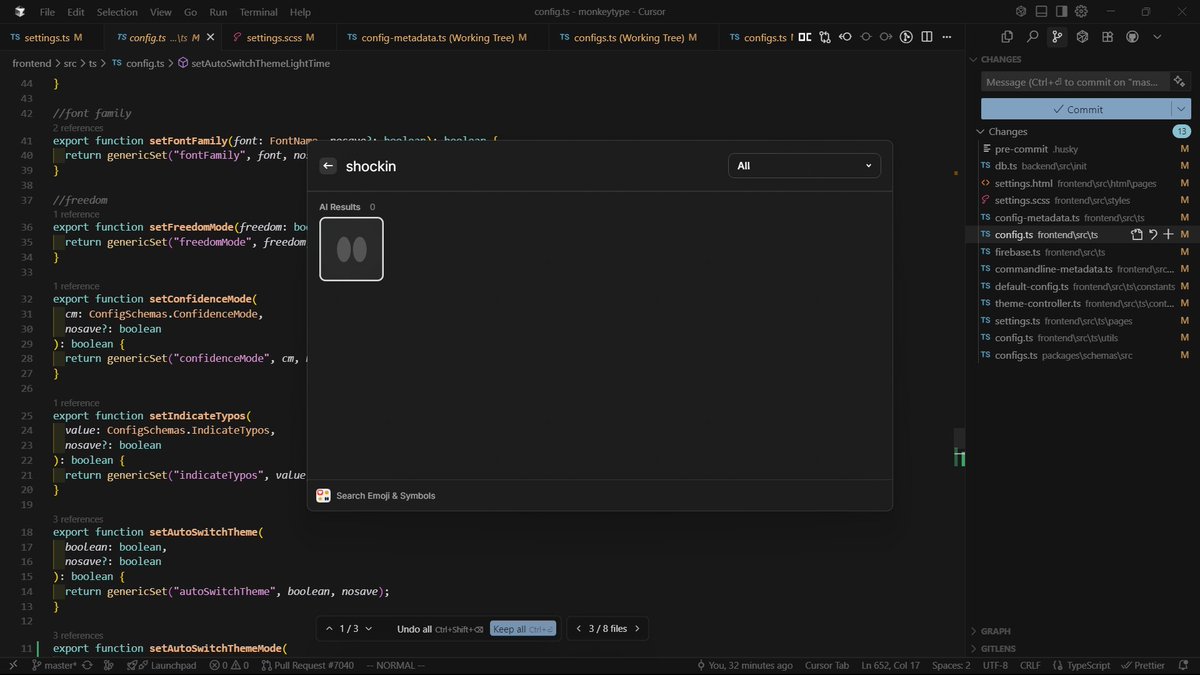Click the 'frontend' breadcrumb segment

click(x=31, y=63)
